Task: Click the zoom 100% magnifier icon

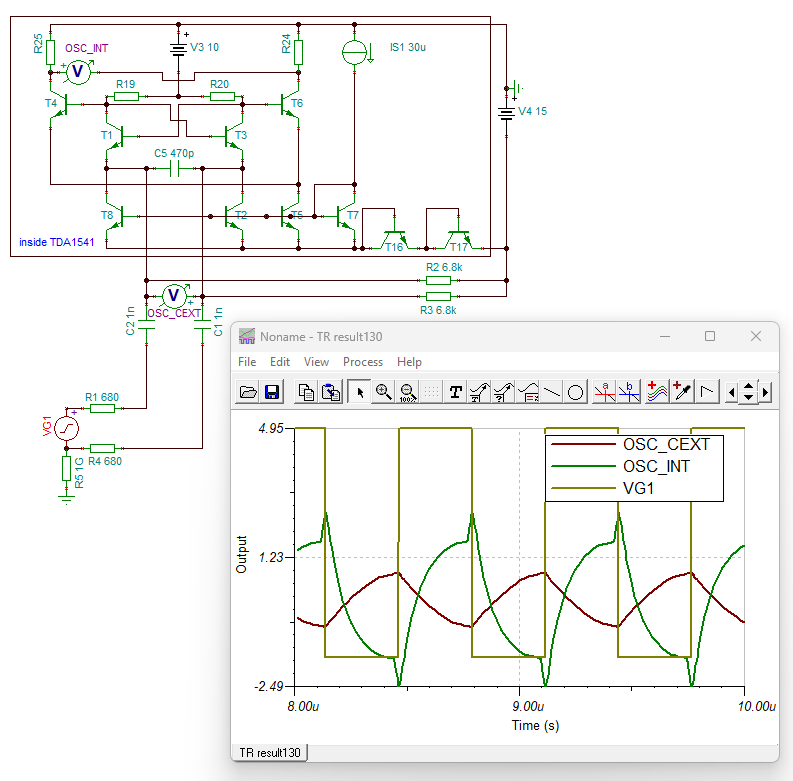Action: [x=408, y=392]
